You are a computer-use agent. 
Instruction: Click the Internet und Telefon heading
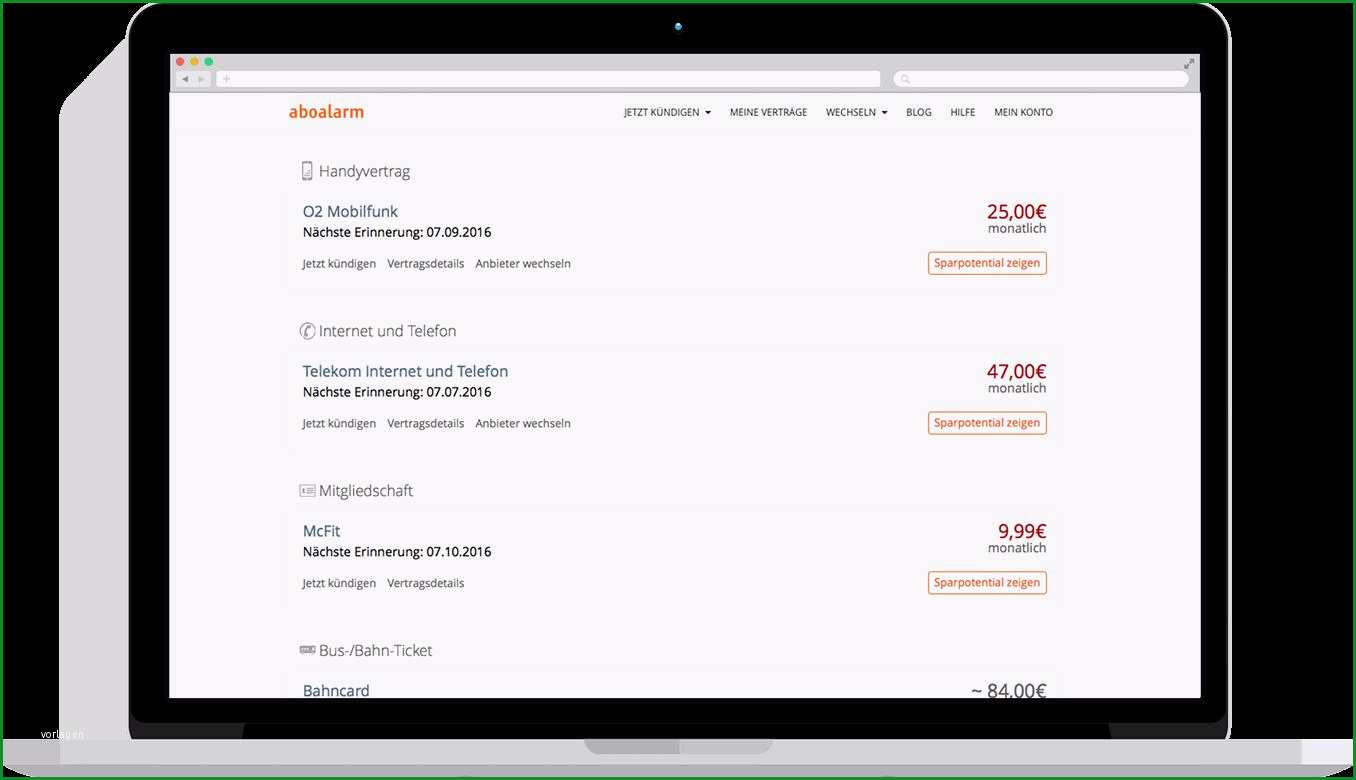tap(387, 331)
